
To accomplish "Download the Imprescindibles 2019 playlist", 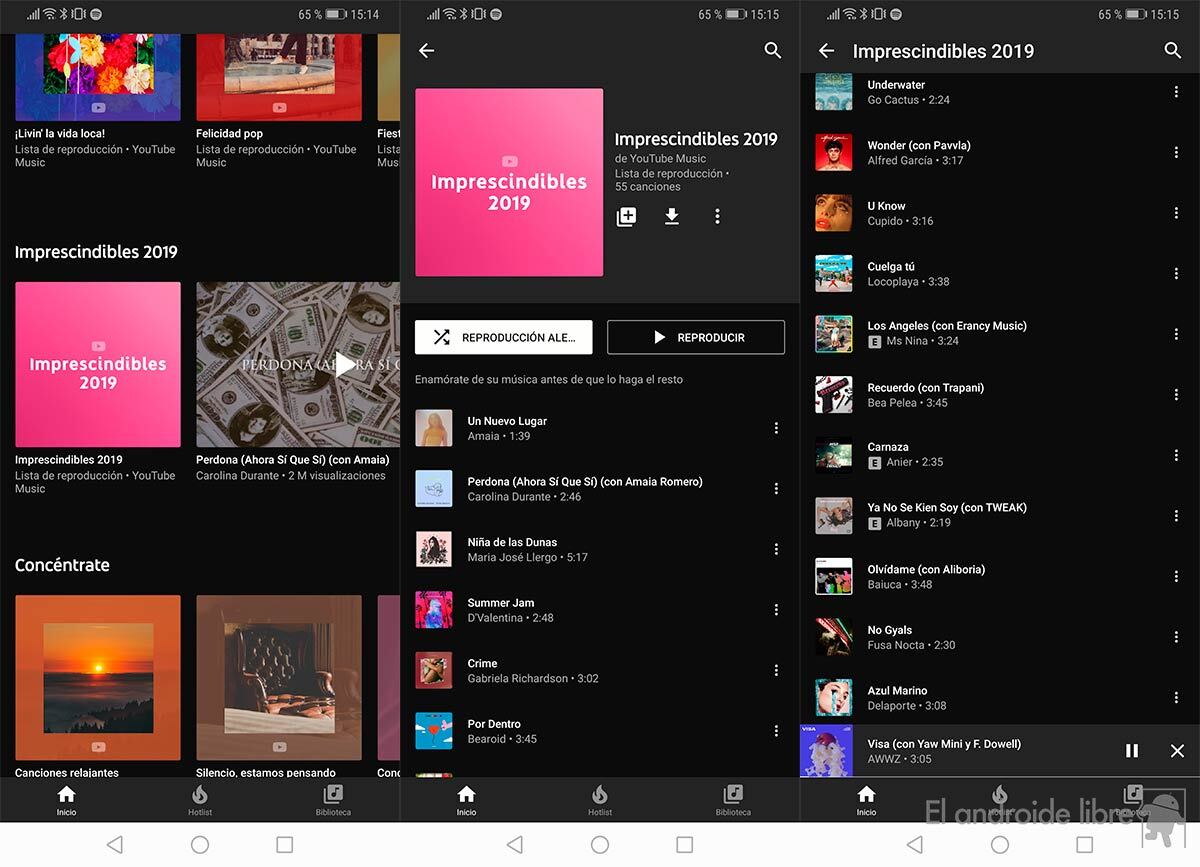I will click(672, 217).
